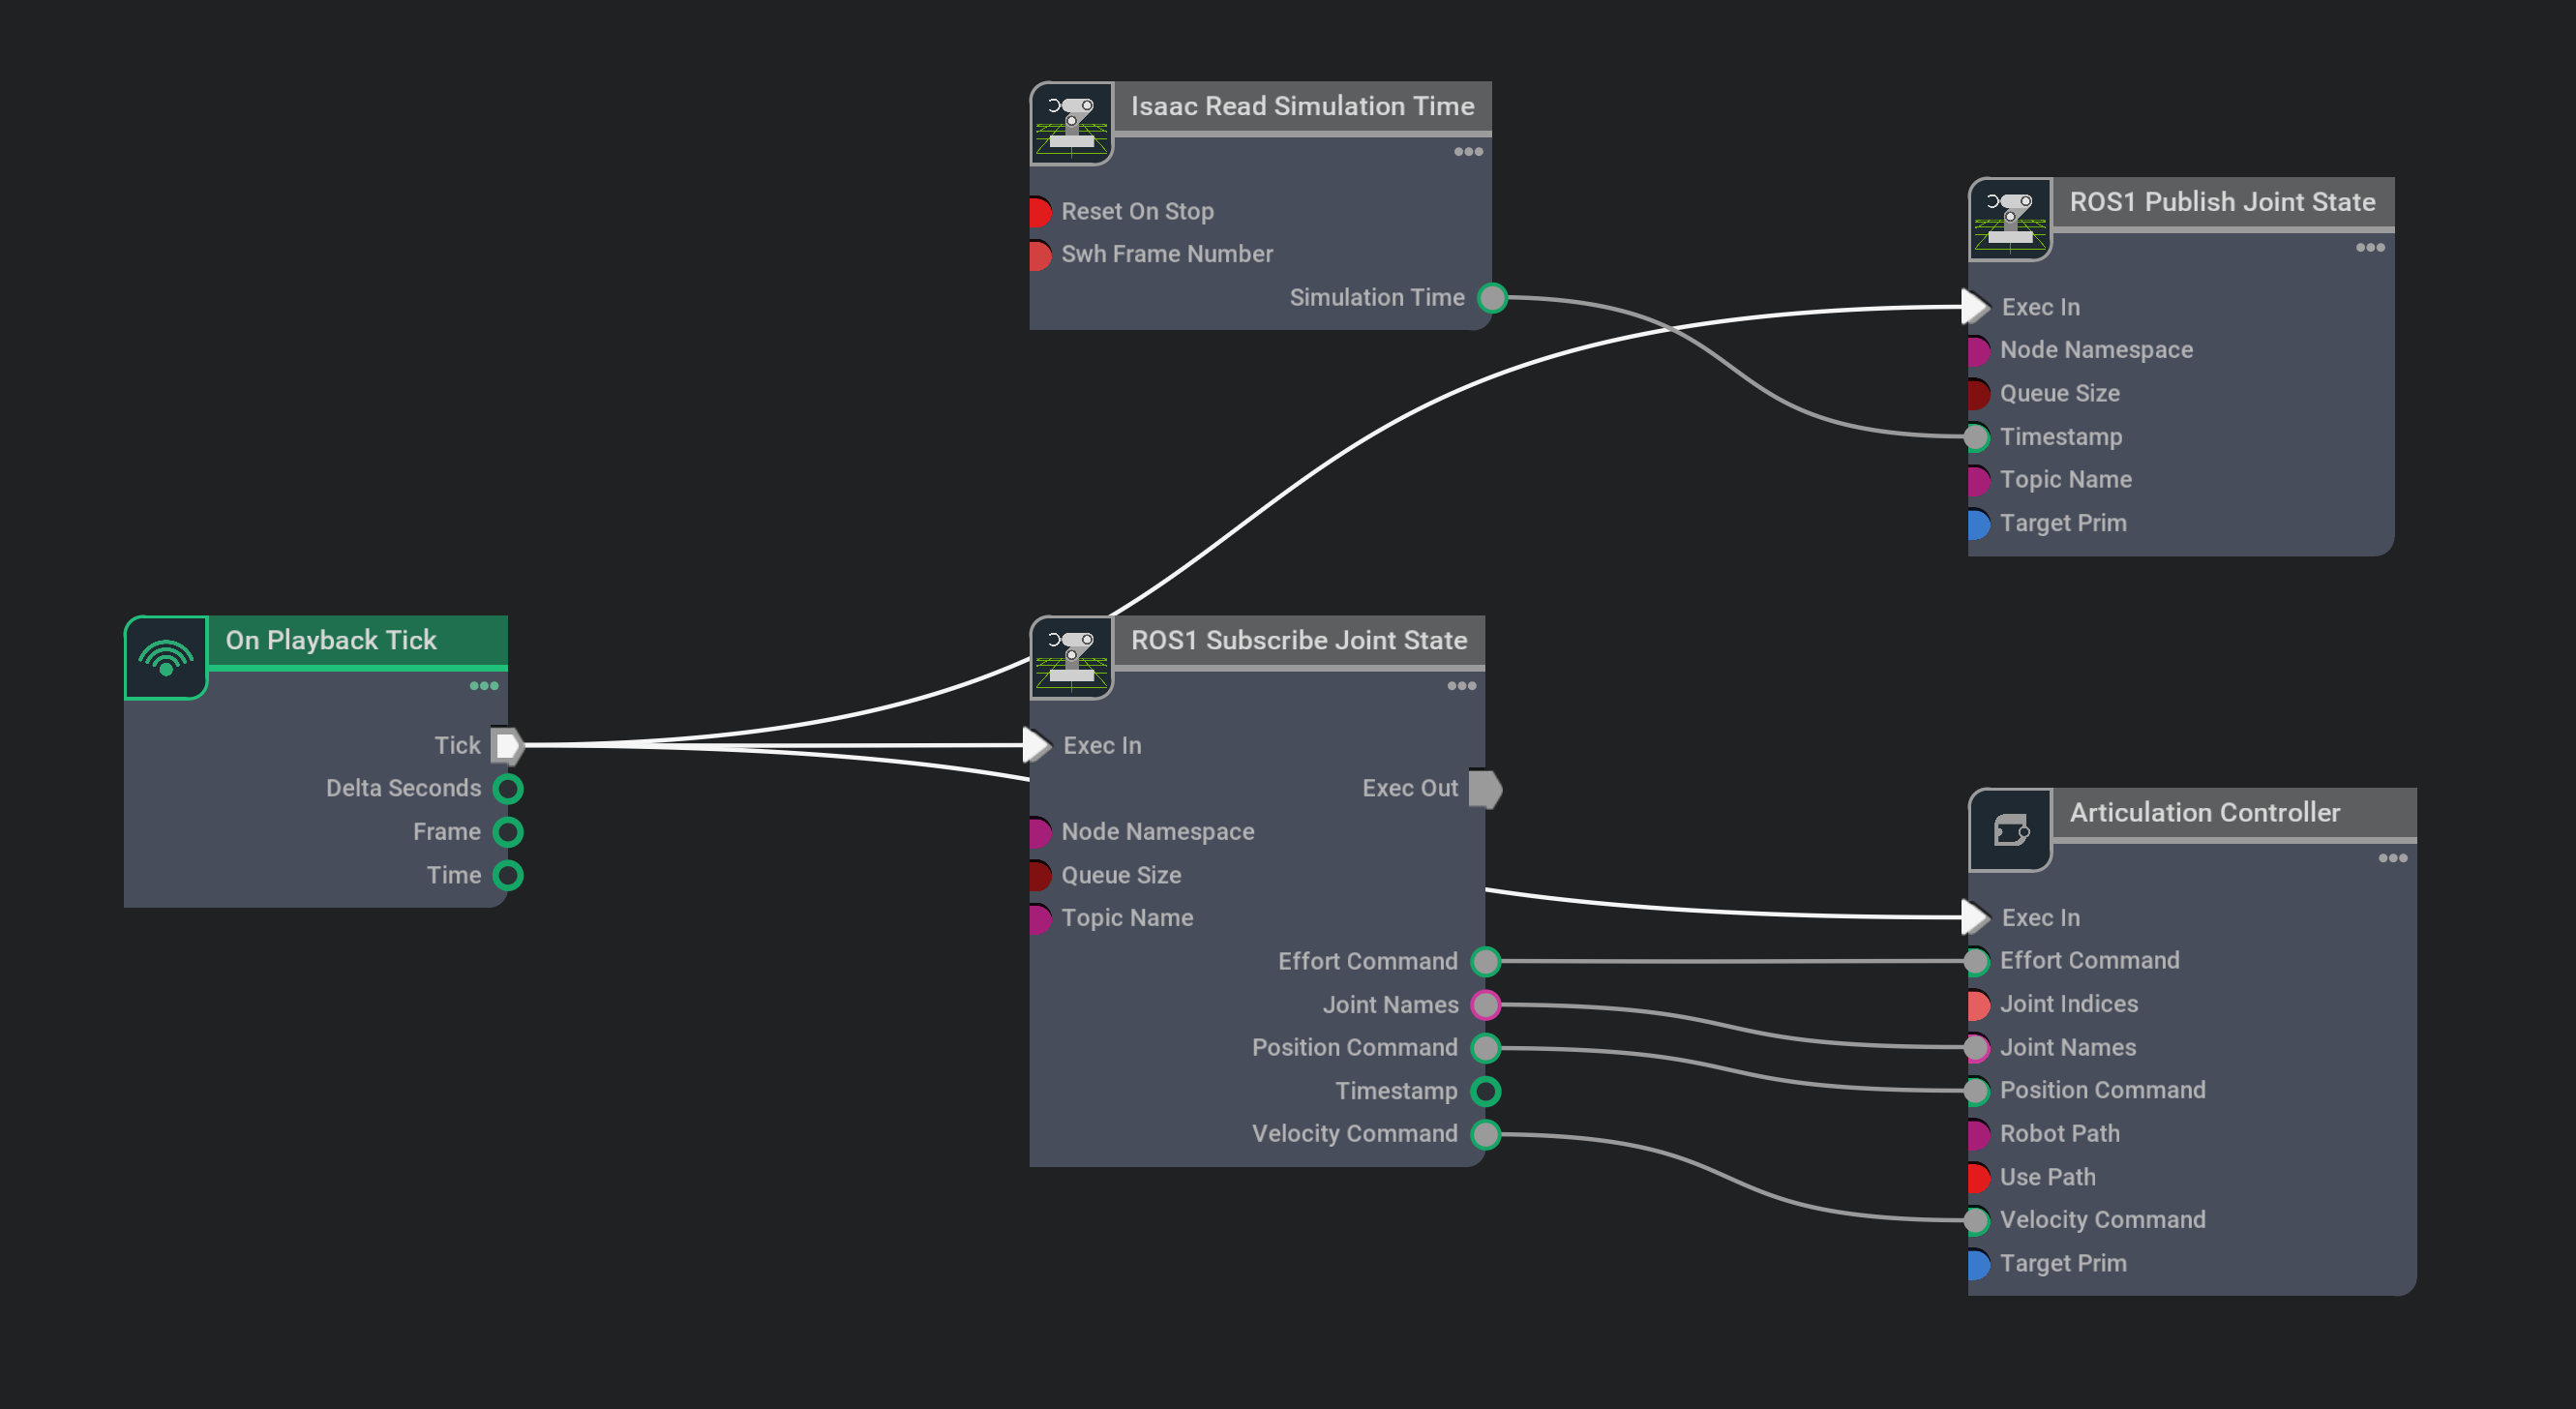
Task: Open the Articulation Controller options dots
Action: [2392, 858]
